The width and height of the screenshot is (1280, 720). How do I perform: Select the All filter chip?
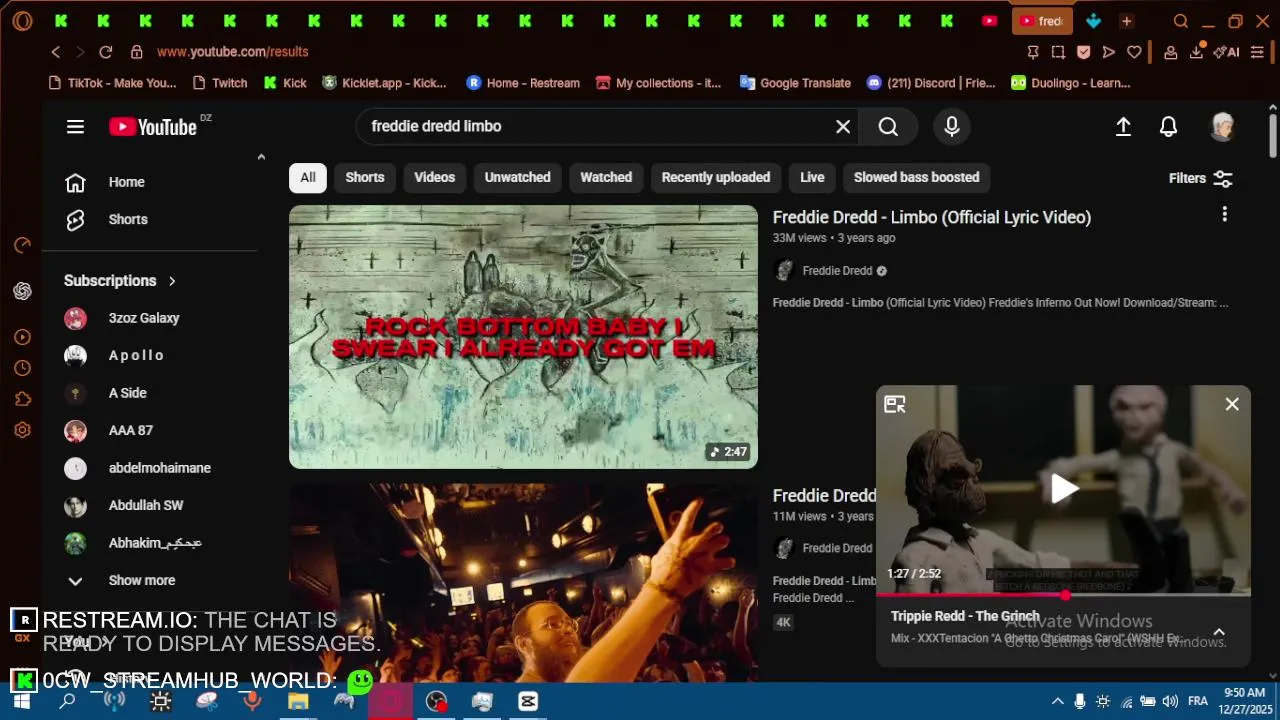tap(308, 177)
